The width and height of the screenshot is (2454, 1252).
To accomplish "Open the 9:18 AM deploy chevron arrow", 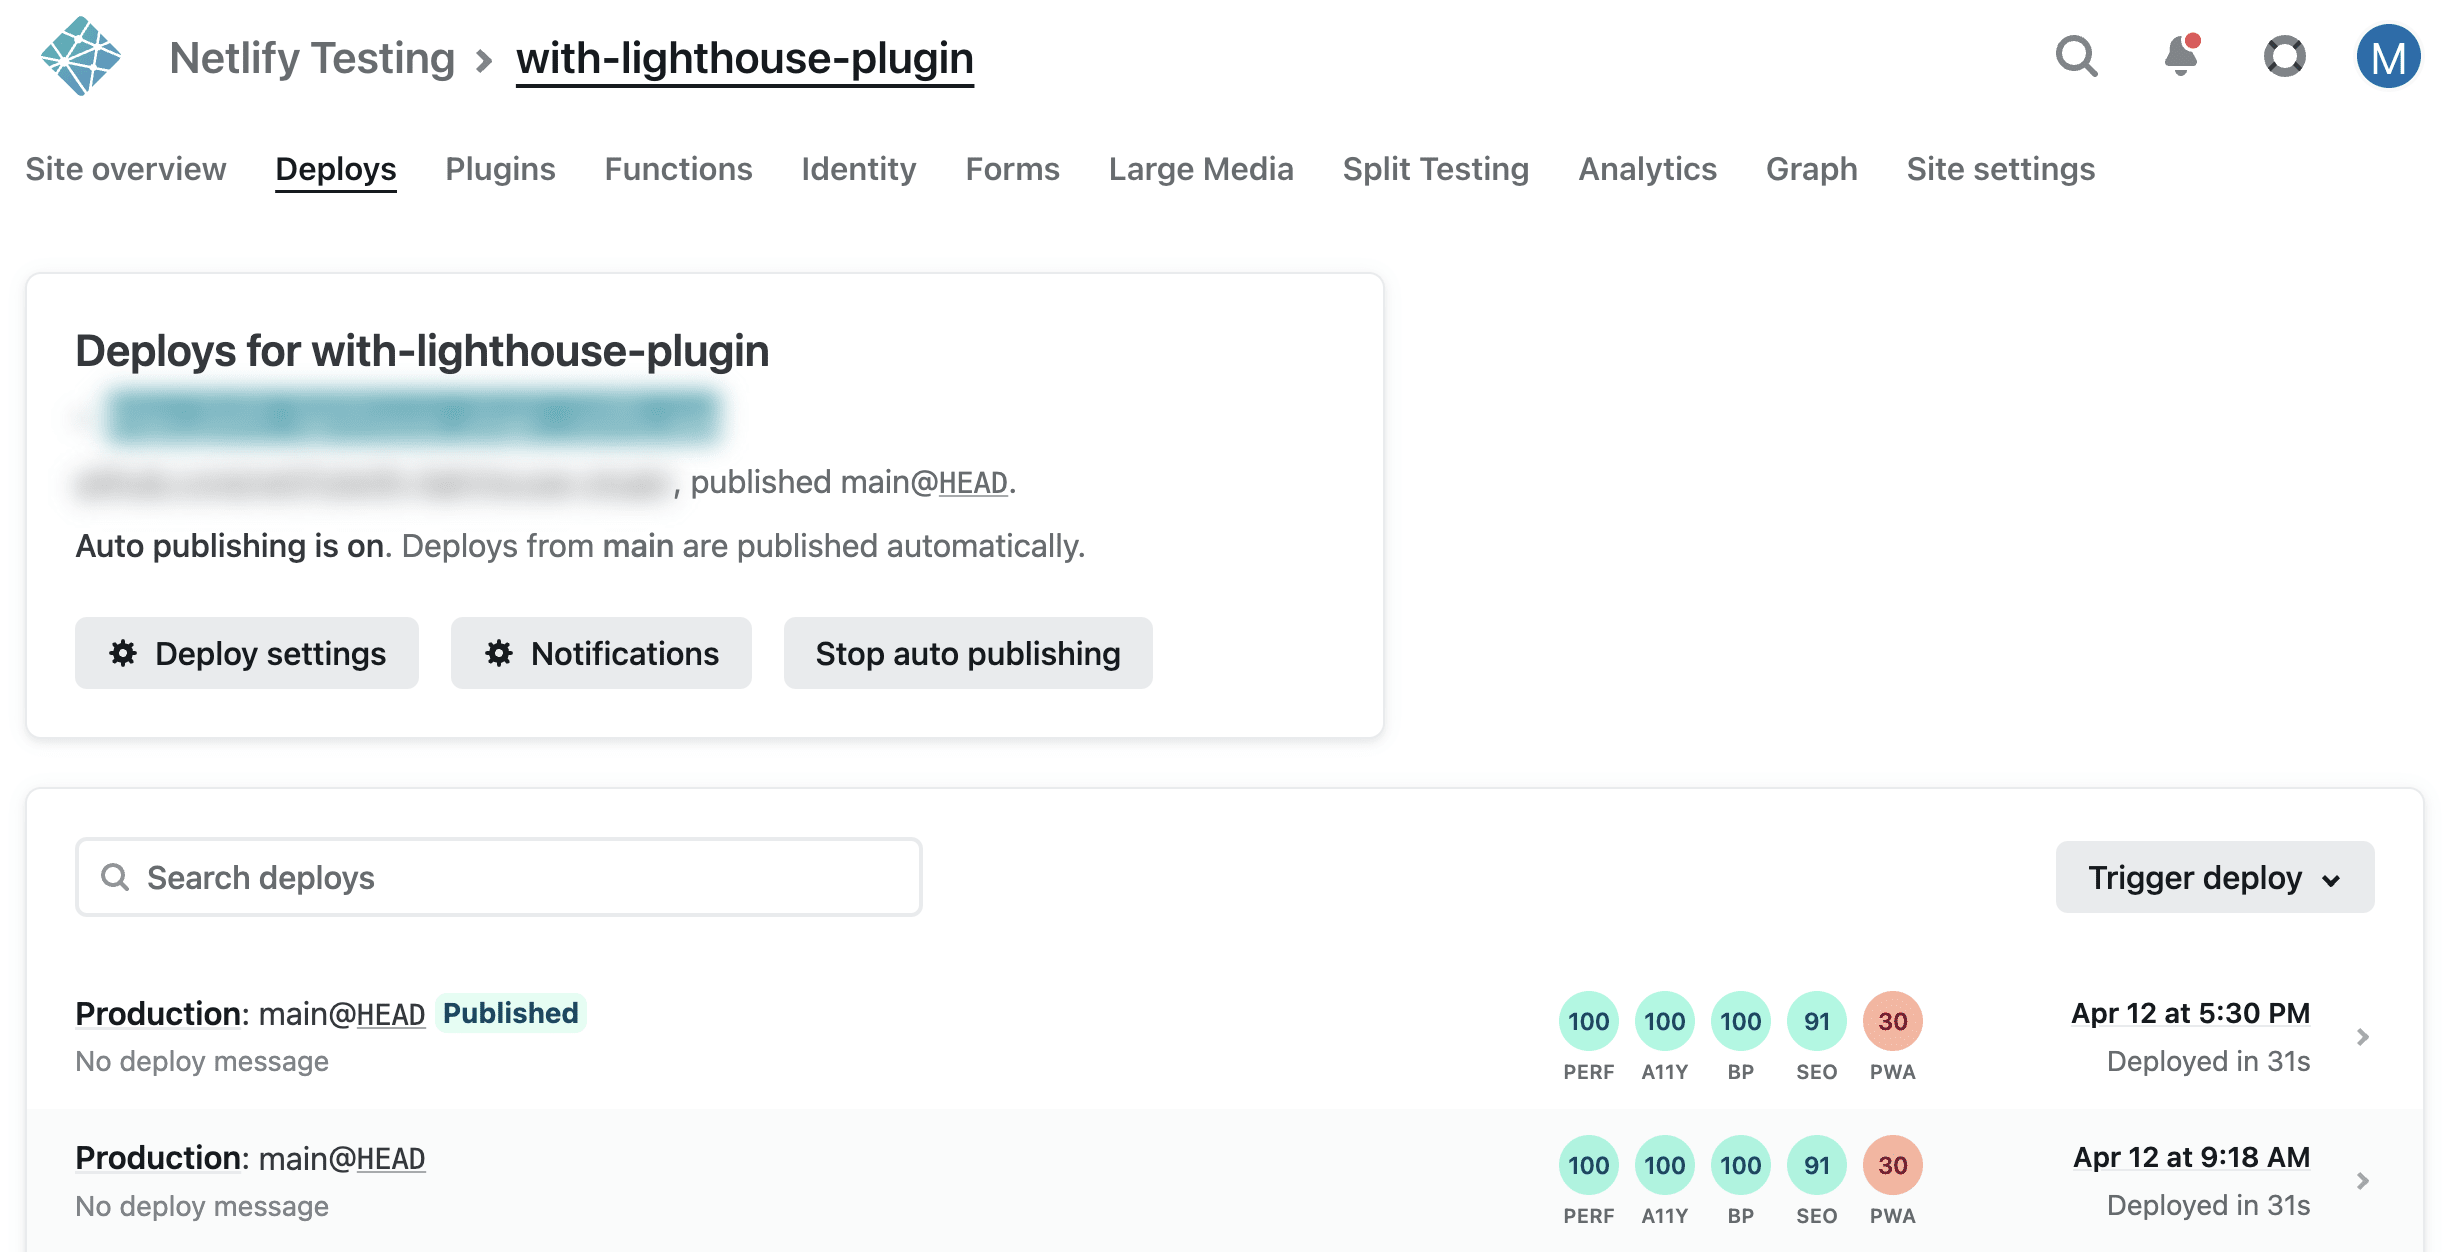I will pos(2363,1181).
